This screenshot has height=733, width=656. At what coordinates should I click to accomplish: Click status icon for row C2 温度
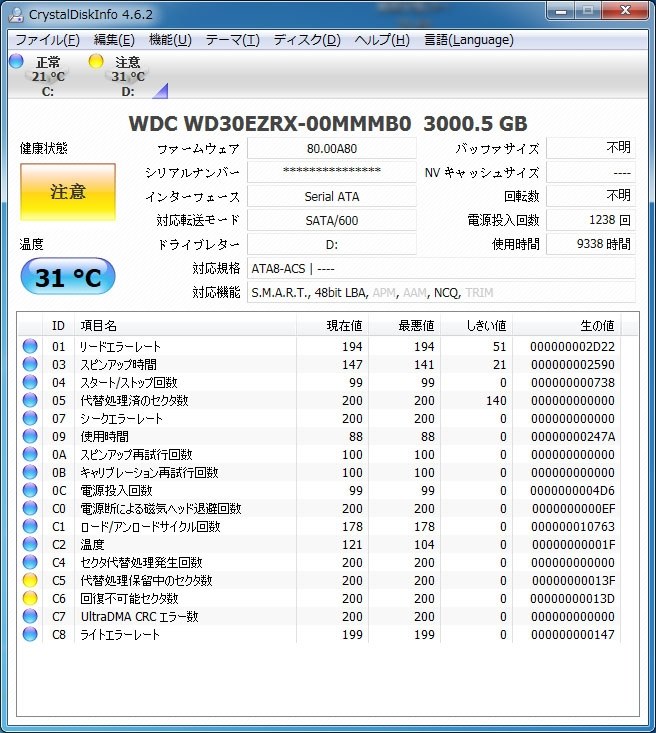(30, 544)
